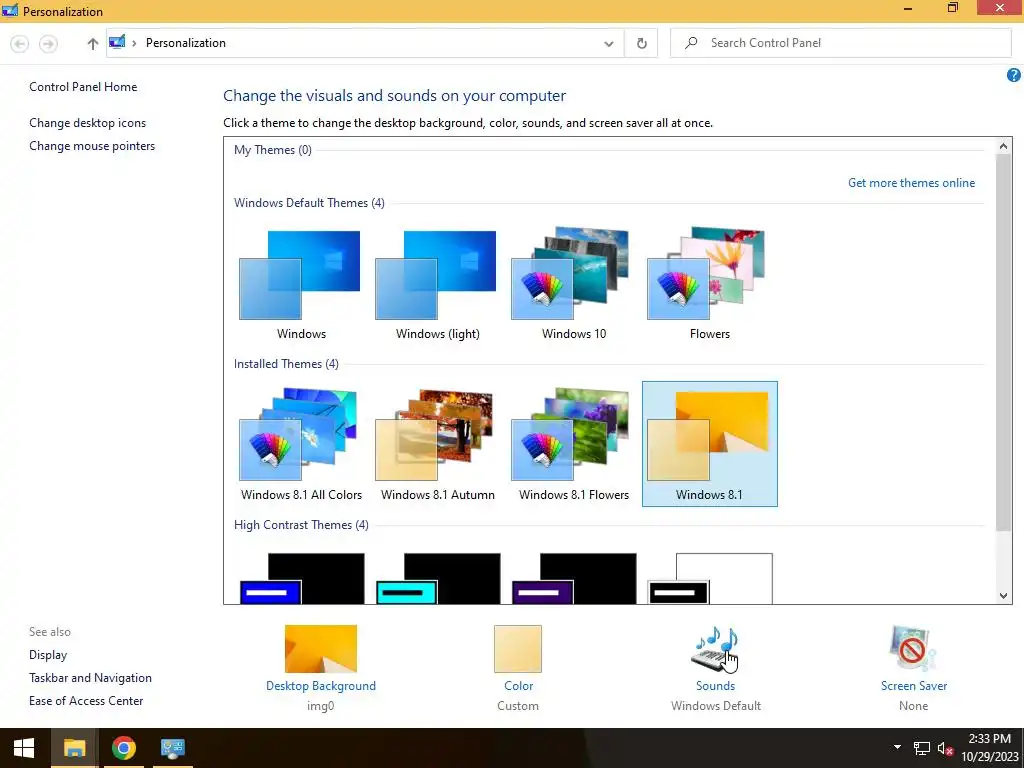Click the search magnifier icon

click(691, 43)
